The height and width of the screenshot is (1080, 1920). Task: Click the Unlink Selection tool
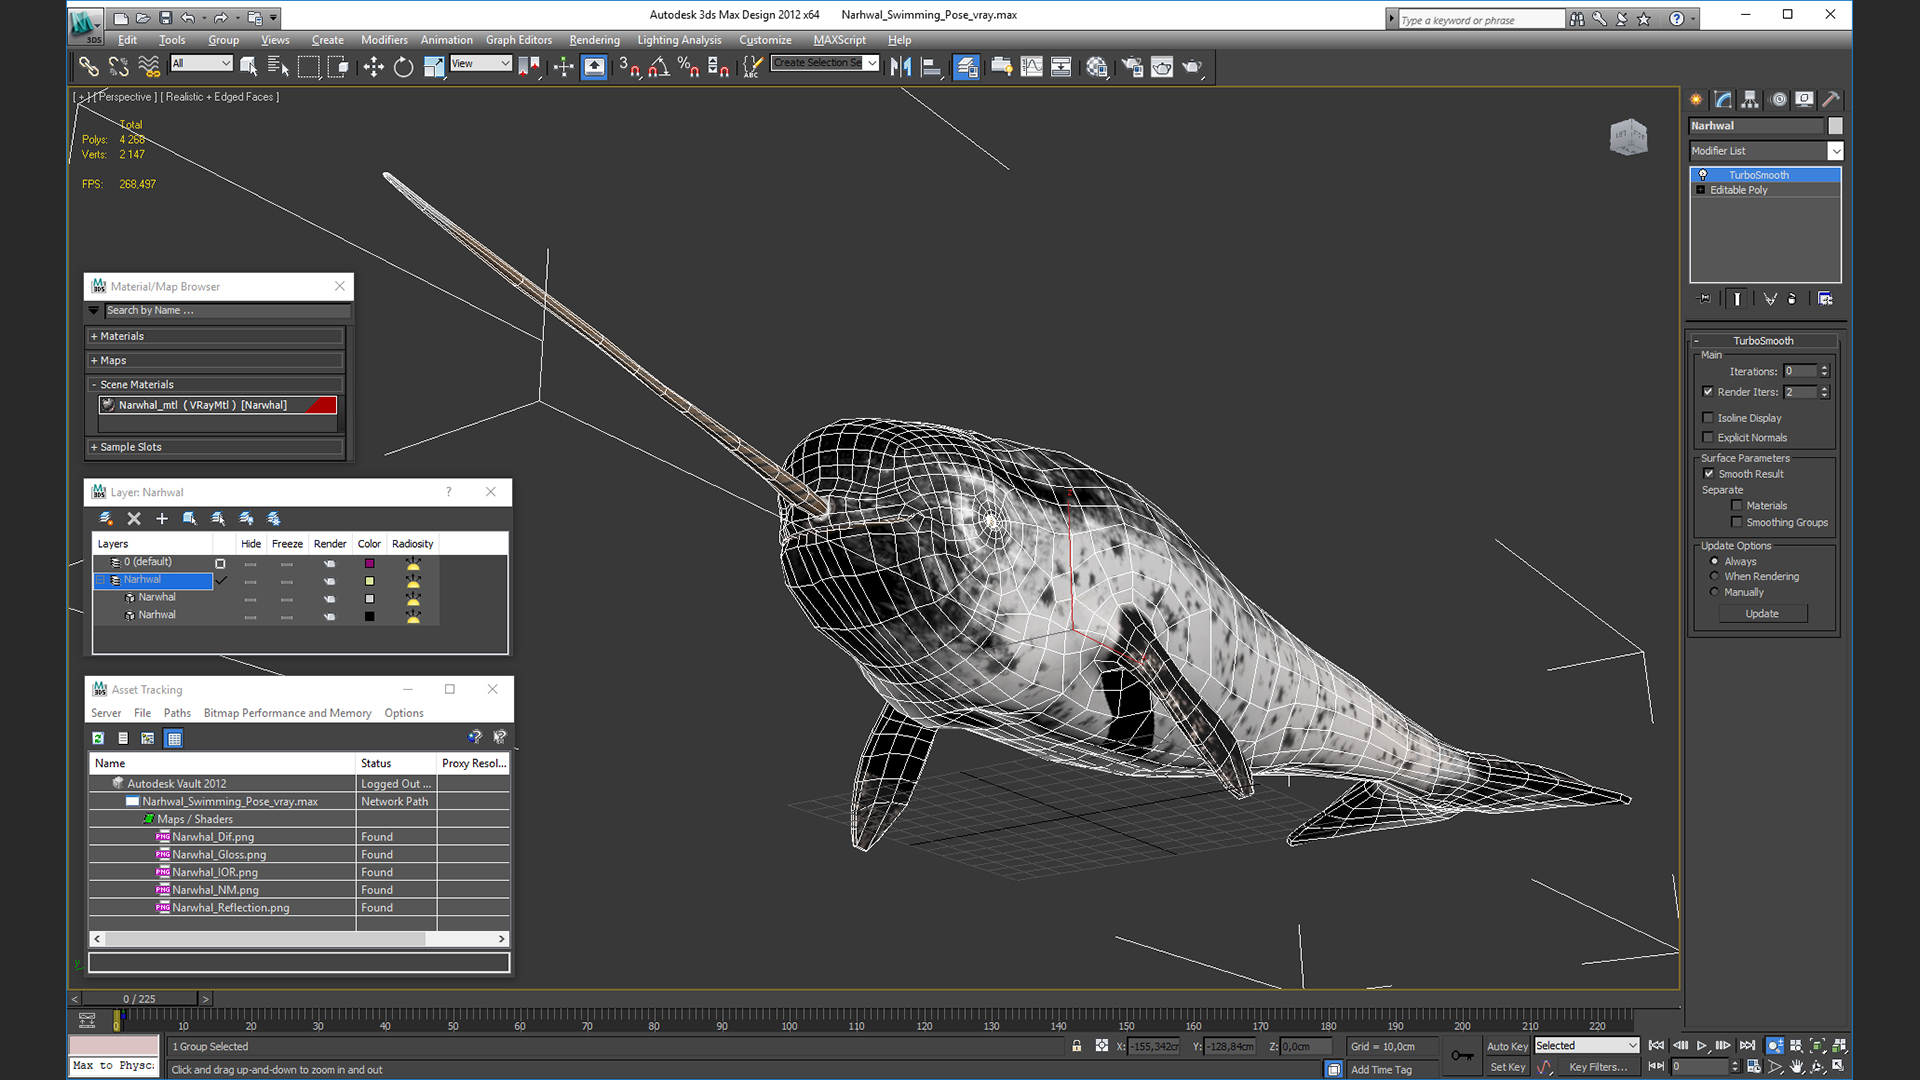[x=119, y=67]
